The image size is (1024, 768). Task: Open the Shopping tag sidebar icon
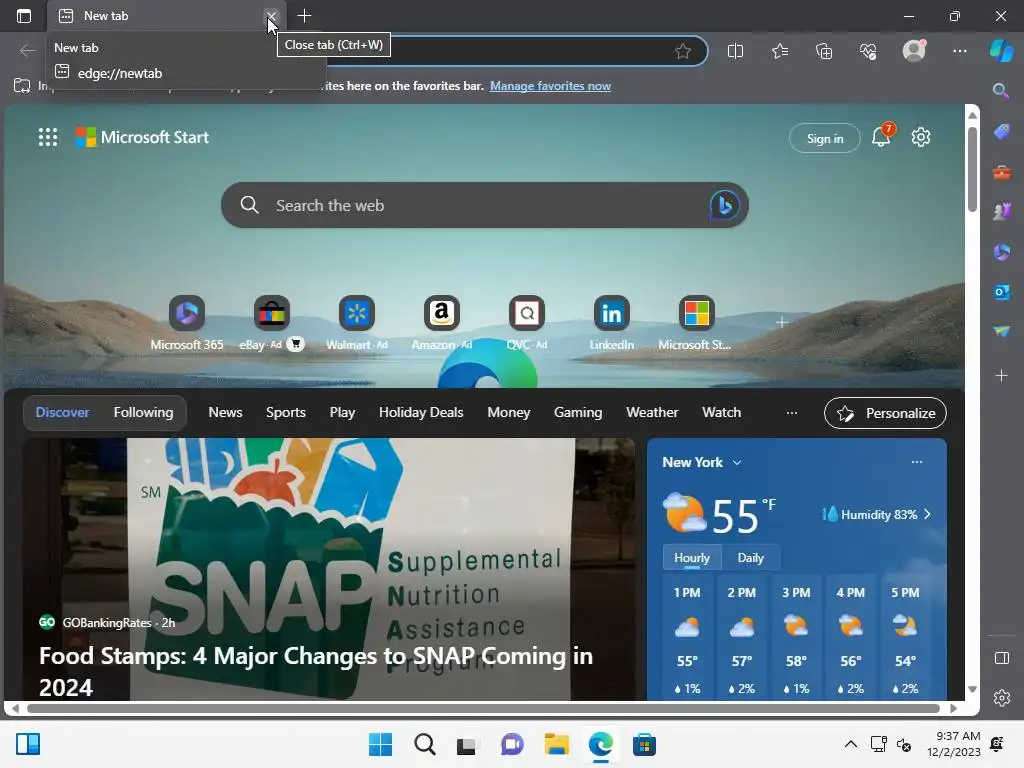click(1002, 132)
